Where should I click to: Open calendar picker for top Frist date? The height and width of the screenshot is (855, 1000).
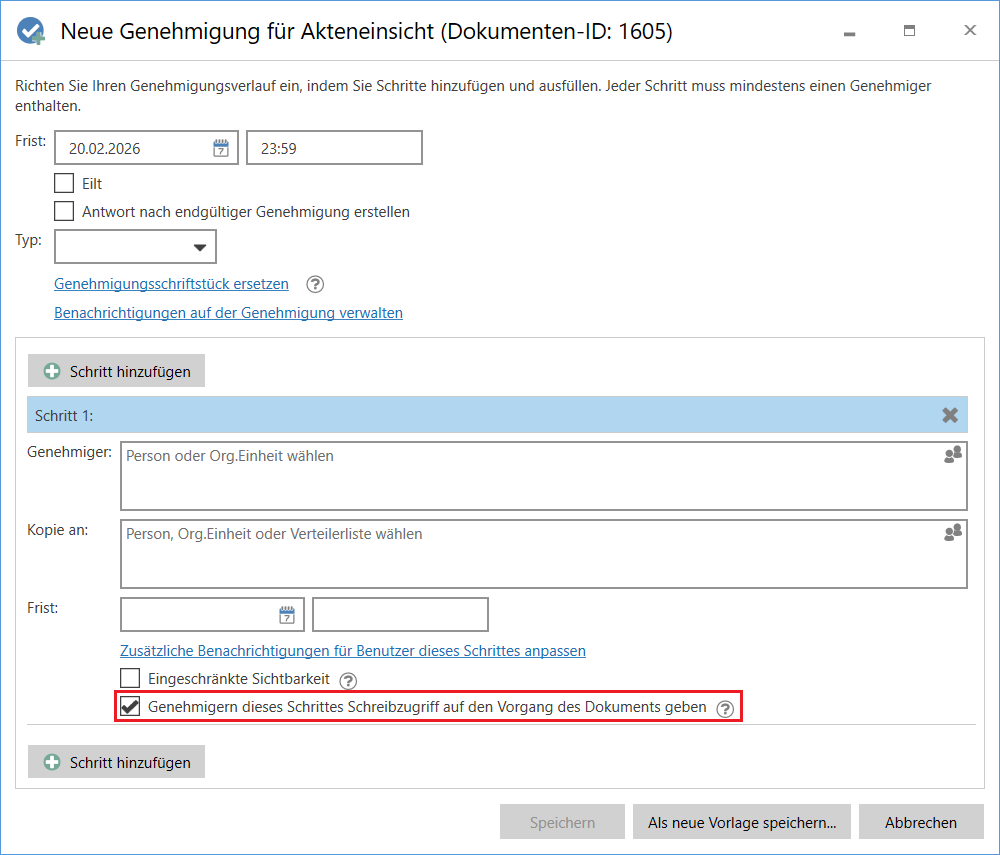(x=221, y=148)
